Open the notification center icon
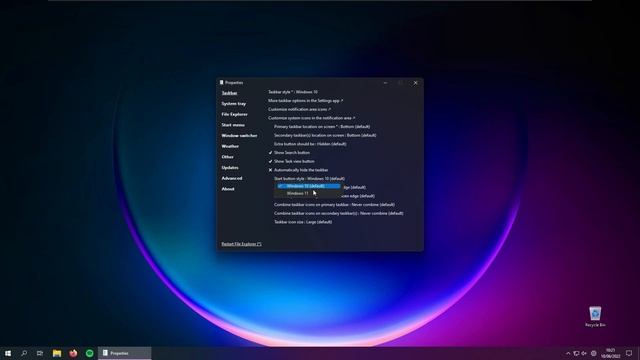This screenshot has height=360, width=640. point(629,353)
